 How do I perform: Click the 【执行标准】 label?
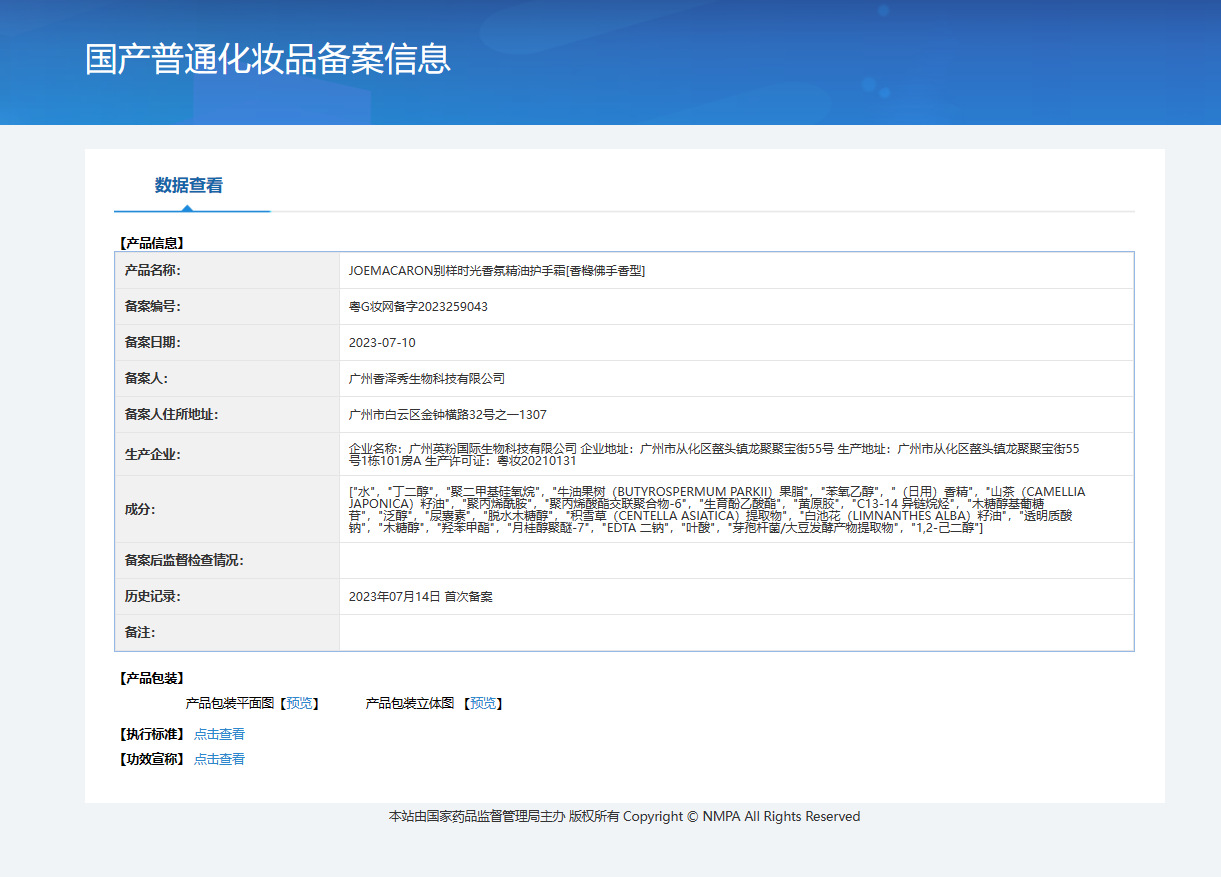pyautogui.click(x=152, y=734)
